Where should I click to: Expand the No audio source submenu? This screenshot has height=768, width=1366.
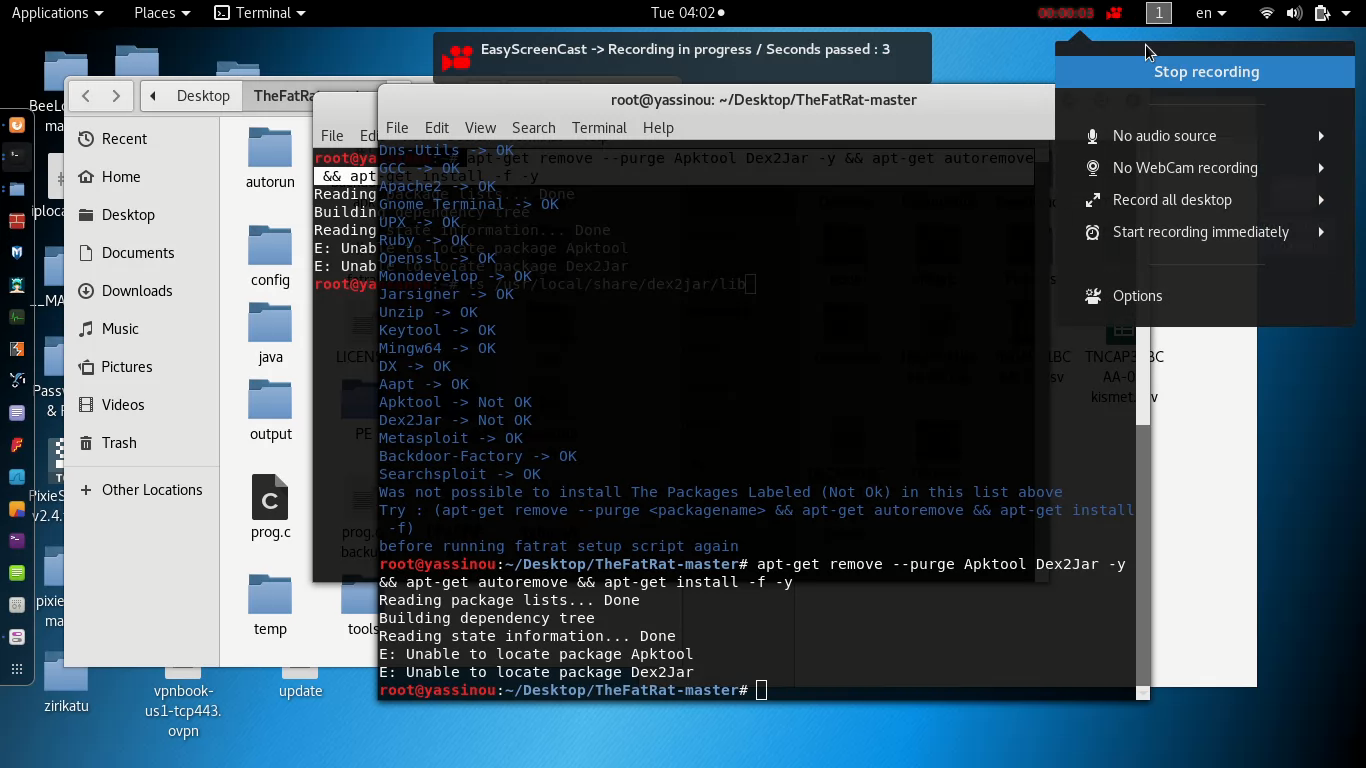click(x=1320, y=136)
